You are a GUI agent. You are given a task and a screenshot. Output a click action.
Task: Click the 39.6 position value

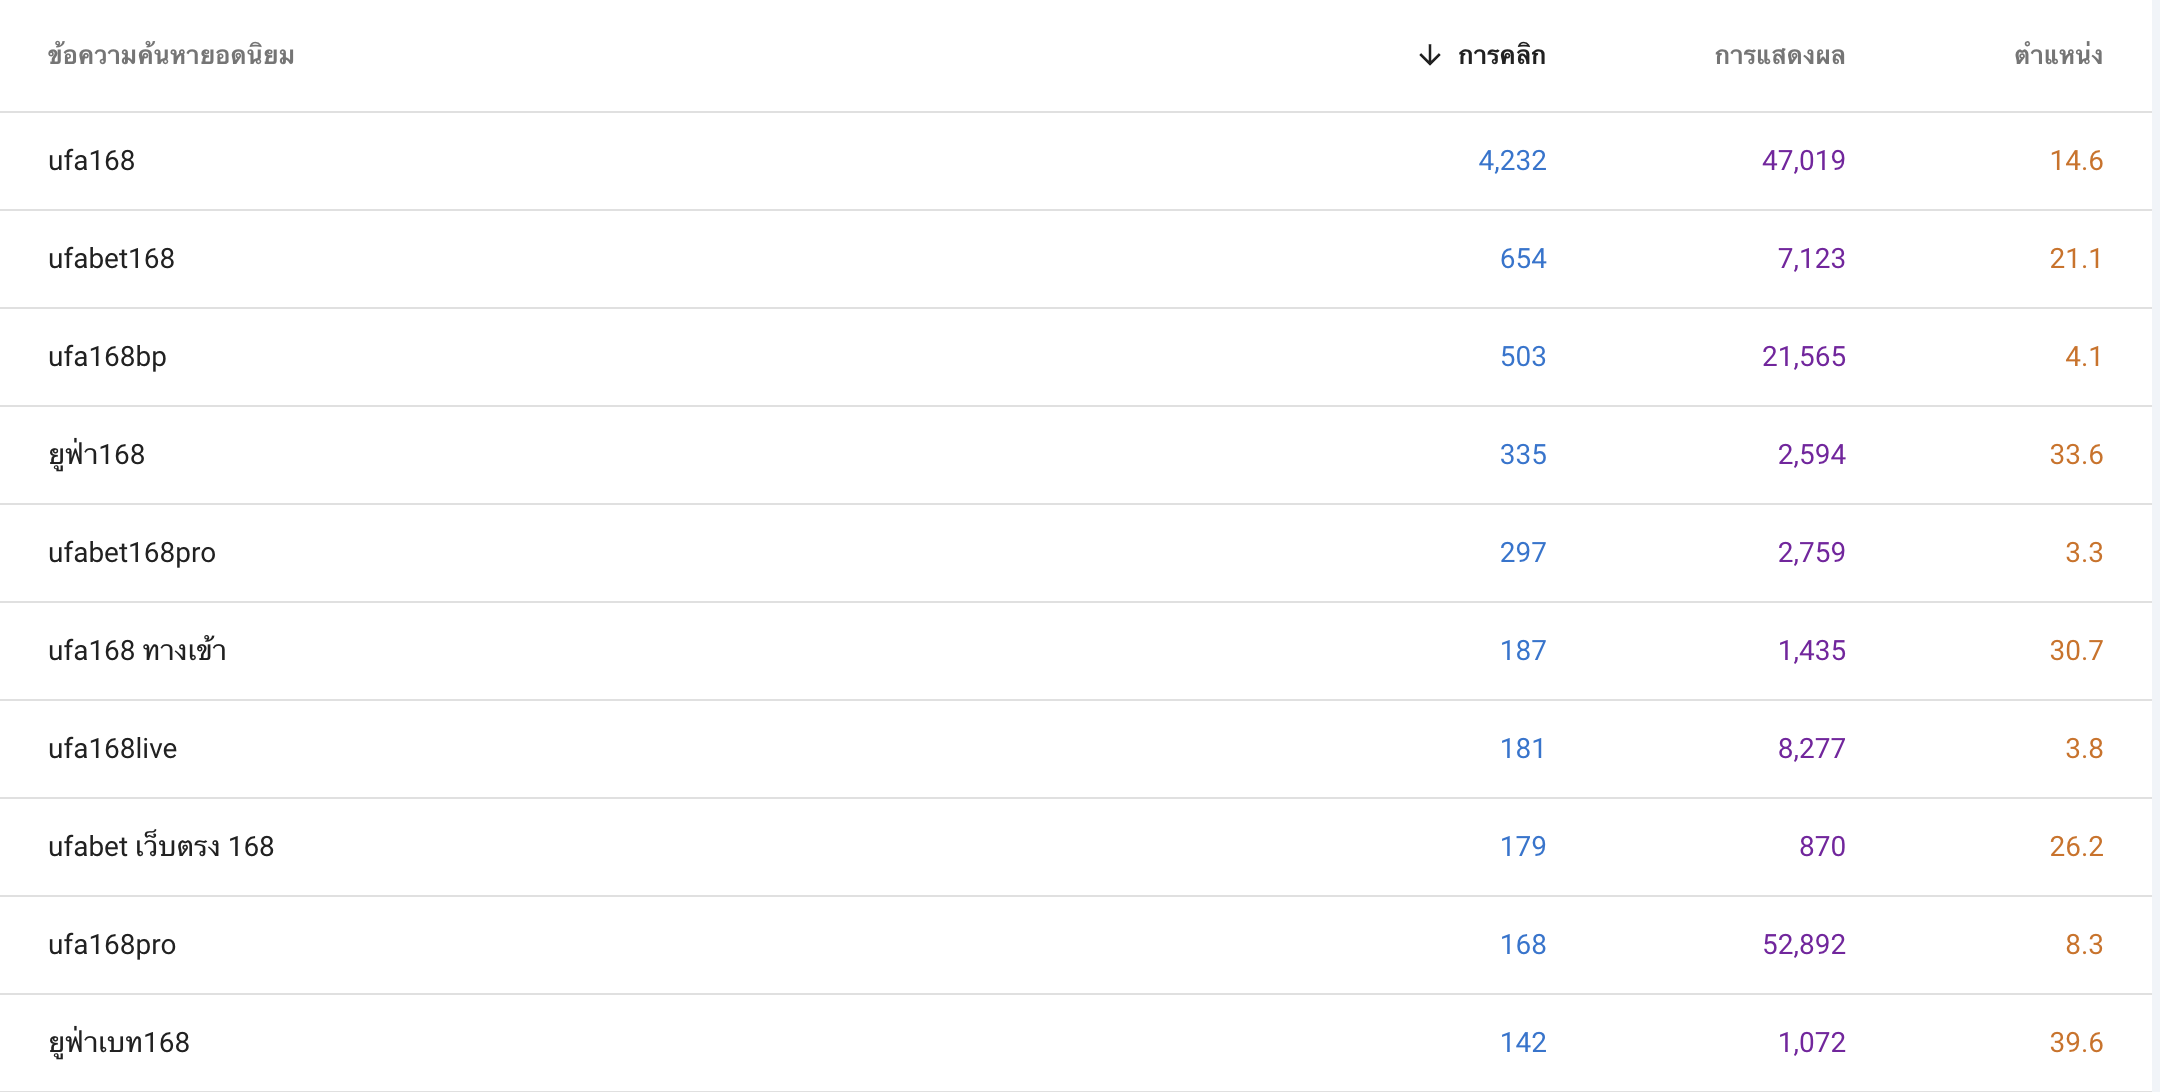(x=2076, y=1043)
